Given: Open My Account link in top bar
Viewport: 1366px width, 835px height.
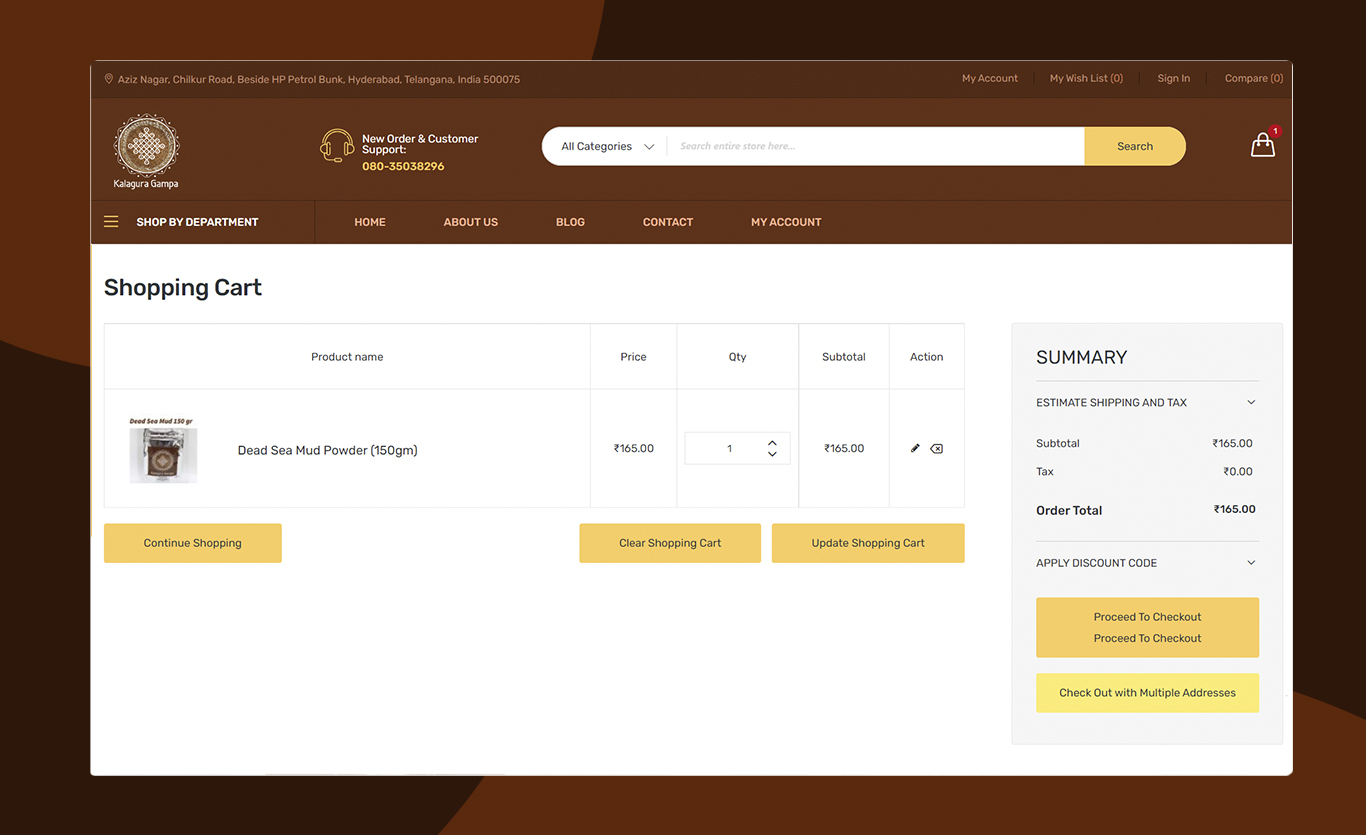Looking at the screenshot, I should 990,78.
